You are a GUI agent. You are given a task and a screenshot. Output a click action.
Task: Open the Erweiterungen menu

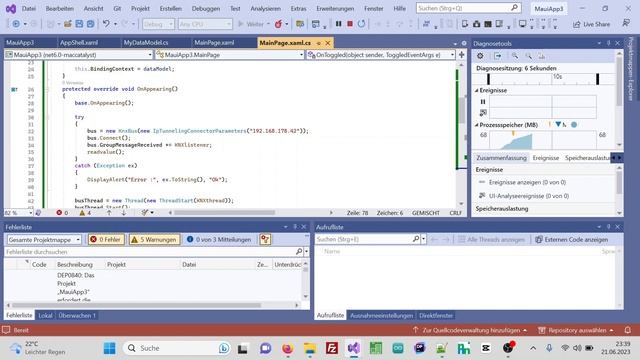click(335, 9)
